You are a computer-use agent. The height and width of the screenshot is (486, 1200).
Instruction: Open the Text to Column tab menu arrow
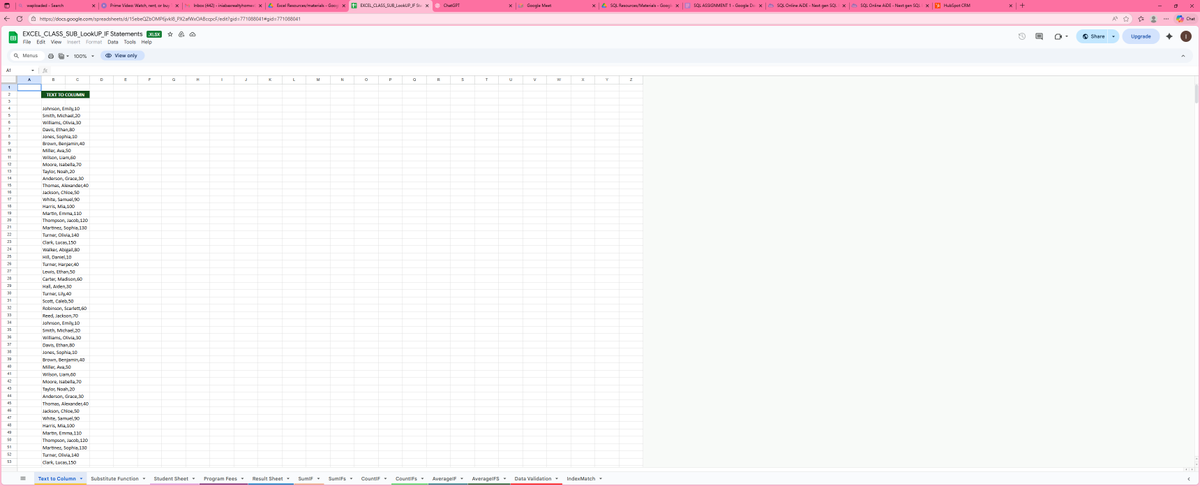(x=81, y=478)
